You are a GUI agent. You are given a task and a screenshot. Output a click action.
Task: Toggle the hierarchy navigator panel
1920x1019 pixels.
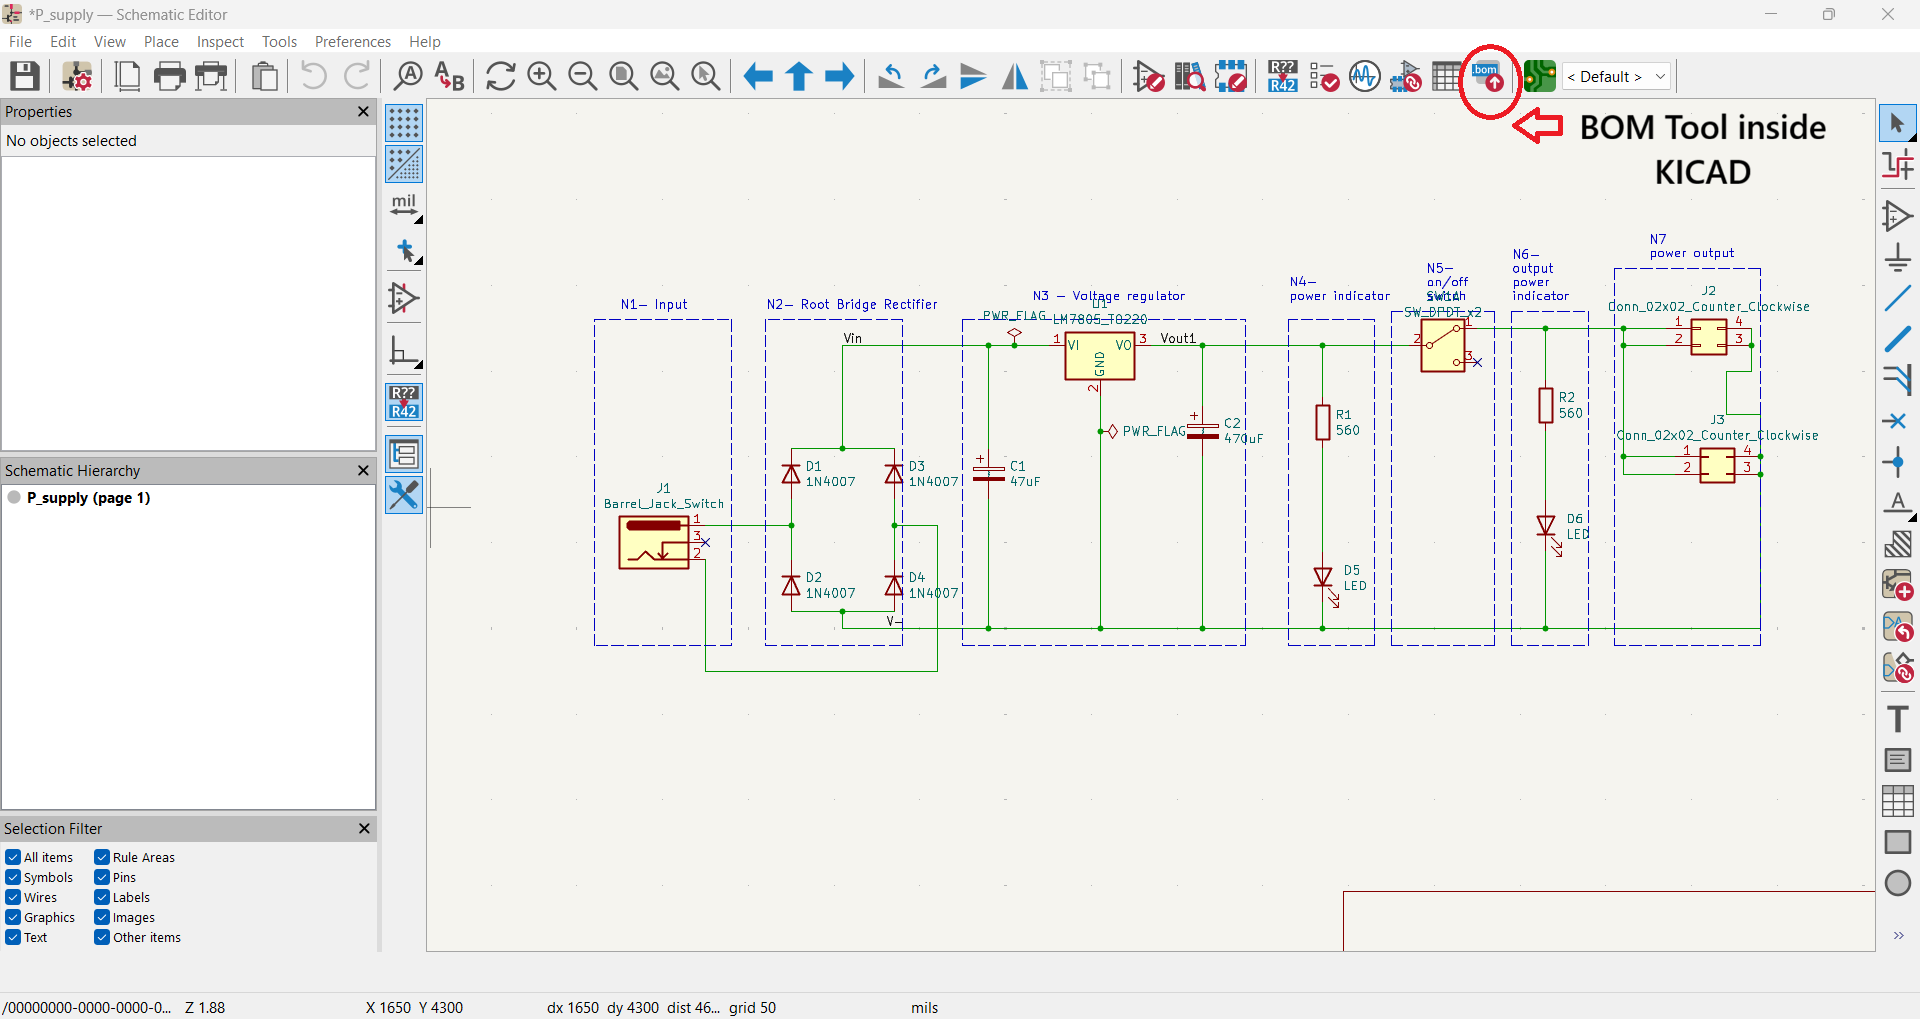coord(404,453)
